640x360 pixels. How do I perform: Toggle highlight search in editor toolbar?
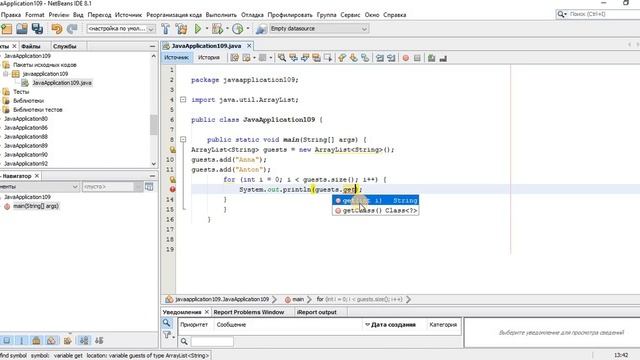(x=316, y=58)
